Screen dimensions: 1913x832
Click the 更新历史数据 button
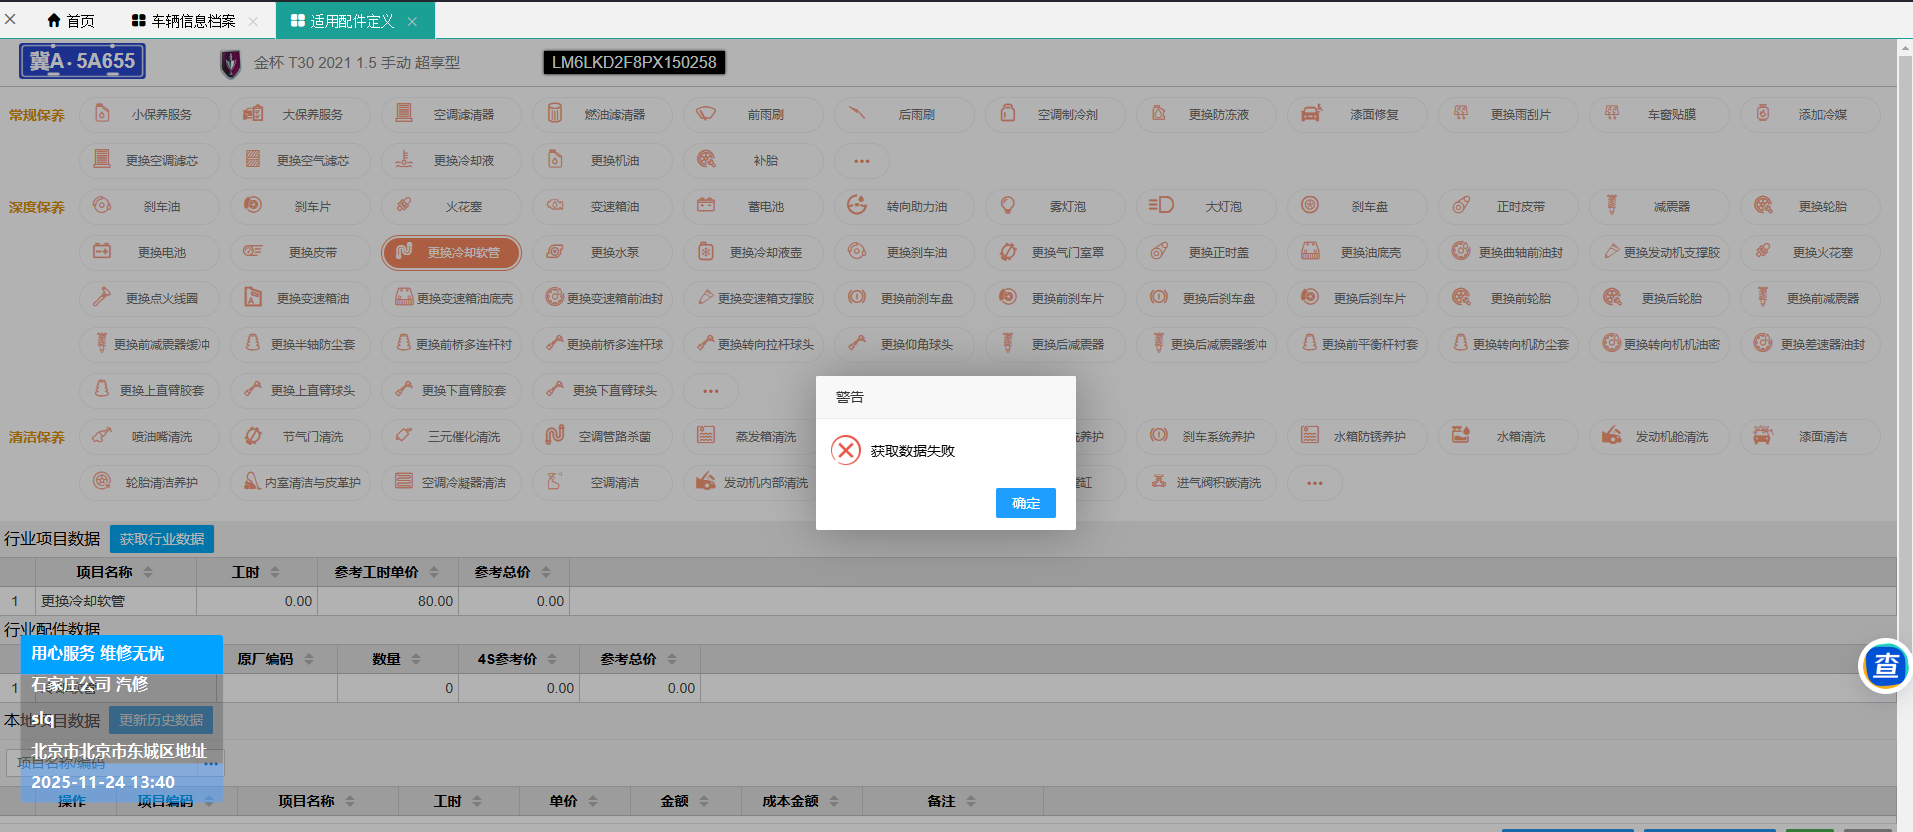(x=161, y=720)
